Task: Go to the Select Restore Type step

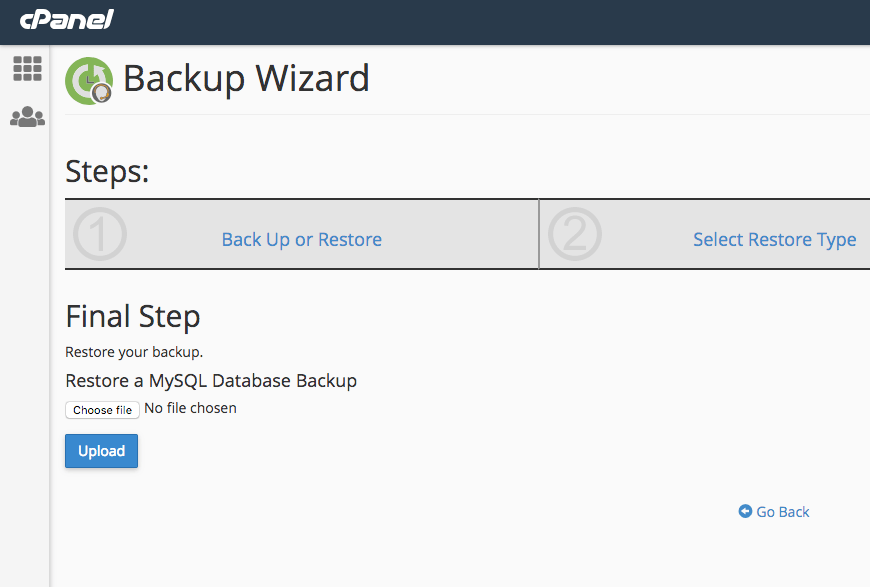Action: click(775, 240)
